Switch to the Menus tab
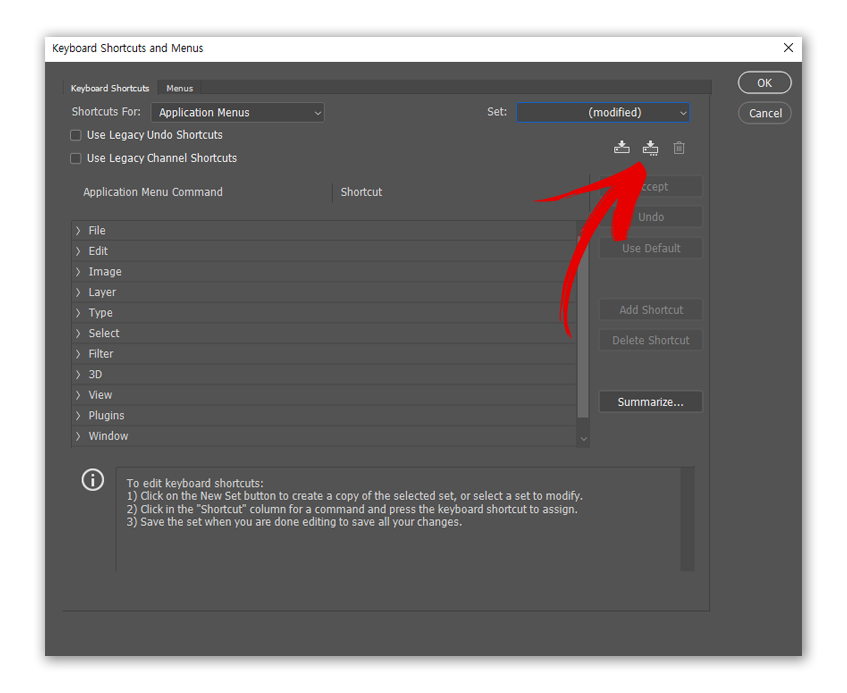The image size is (847, 693). click(179, 88)
